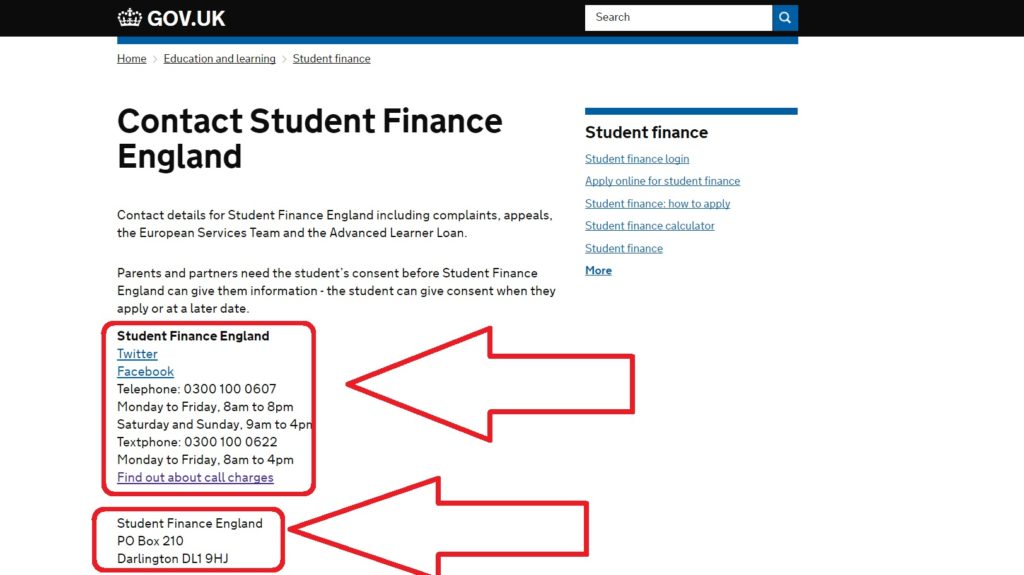Click Saturday and Sunday opening hours line
The height and width of the screenshot is (575, 1024).
[214, 425]
